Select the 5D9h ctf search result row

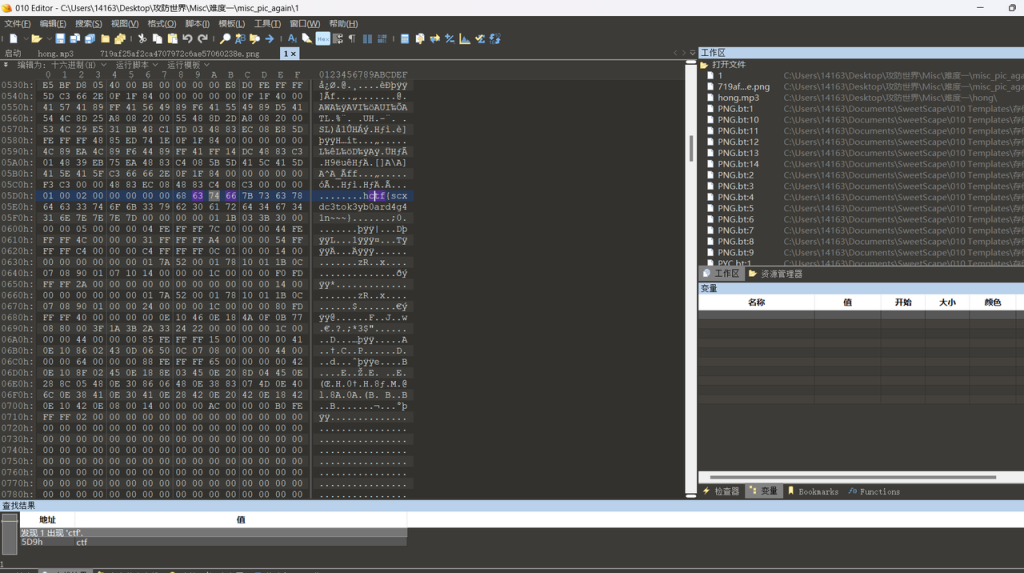(x=60, y=541)
